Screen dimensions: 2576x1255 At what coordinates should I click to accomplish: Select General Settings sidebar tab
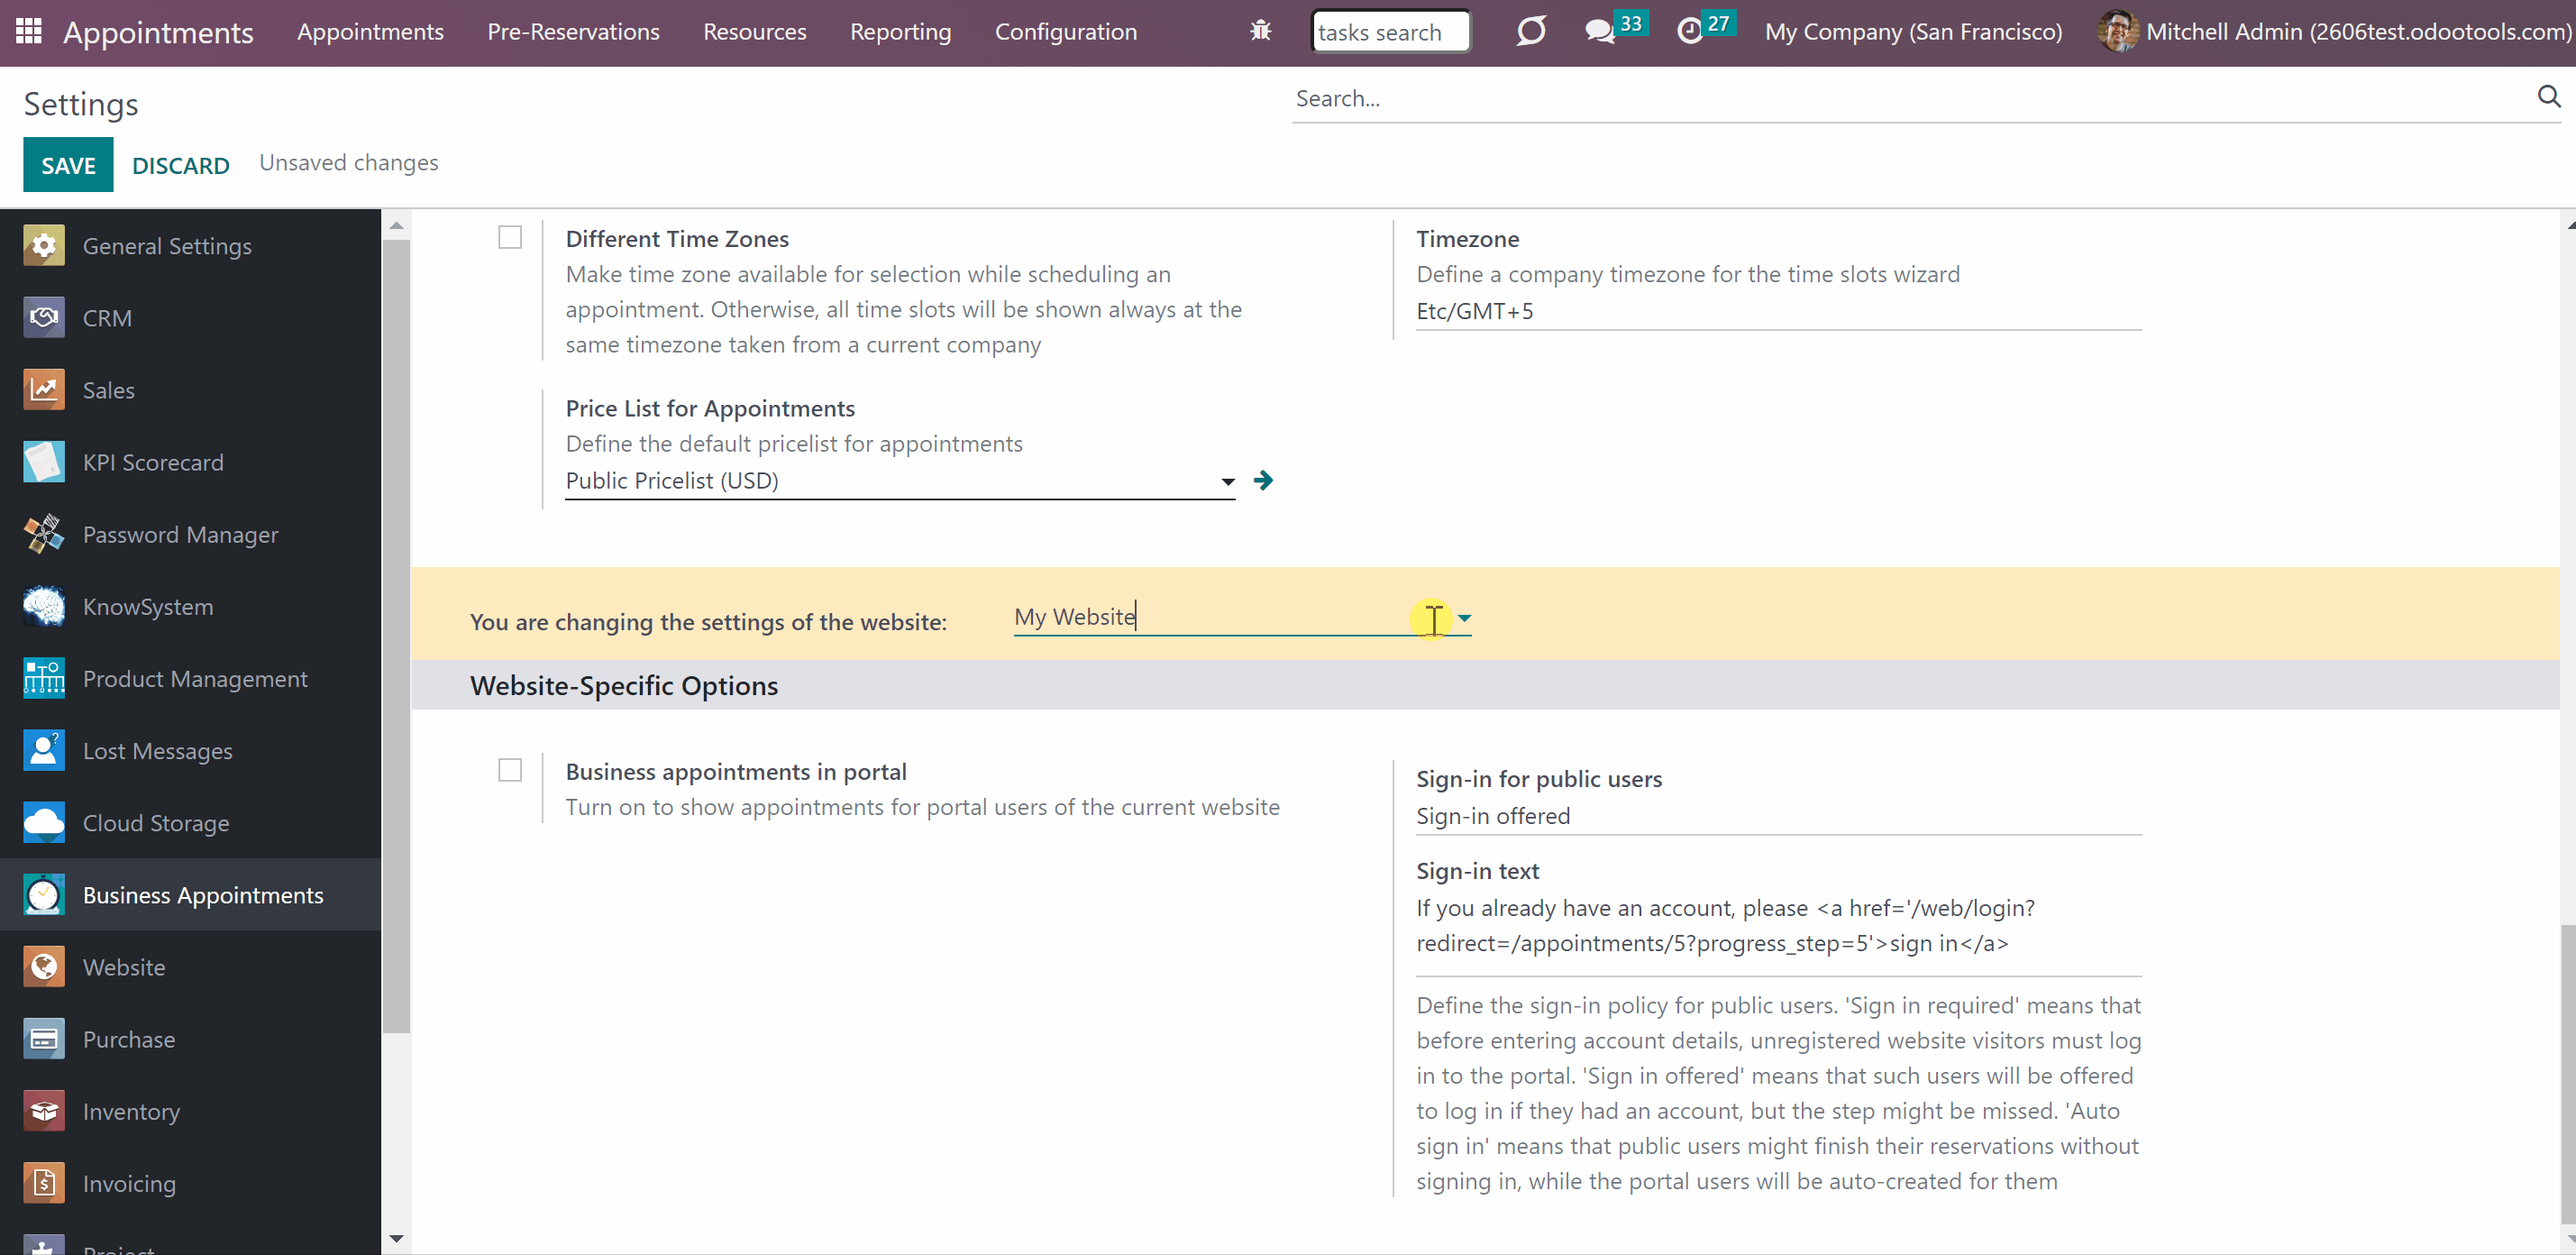(190, 246)
